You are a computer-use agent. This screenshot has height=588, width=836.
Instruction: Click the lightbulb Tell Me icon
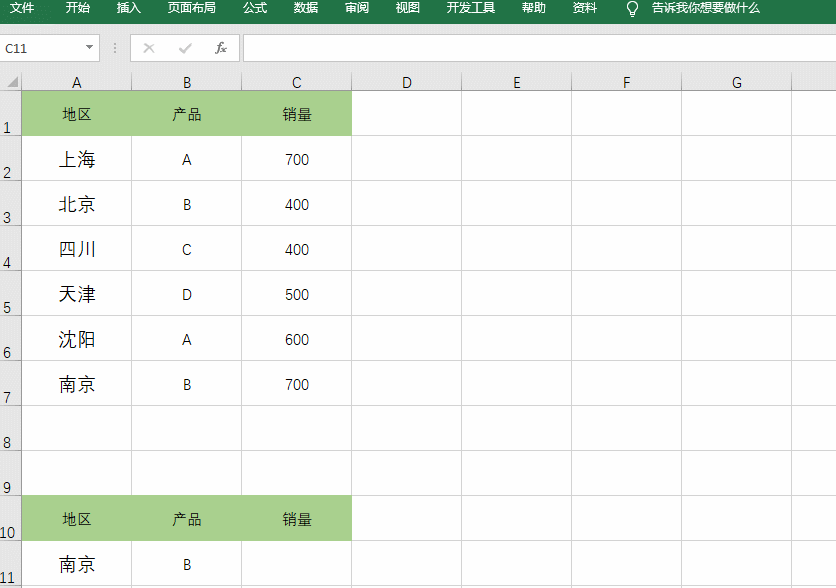pos(631,9)
